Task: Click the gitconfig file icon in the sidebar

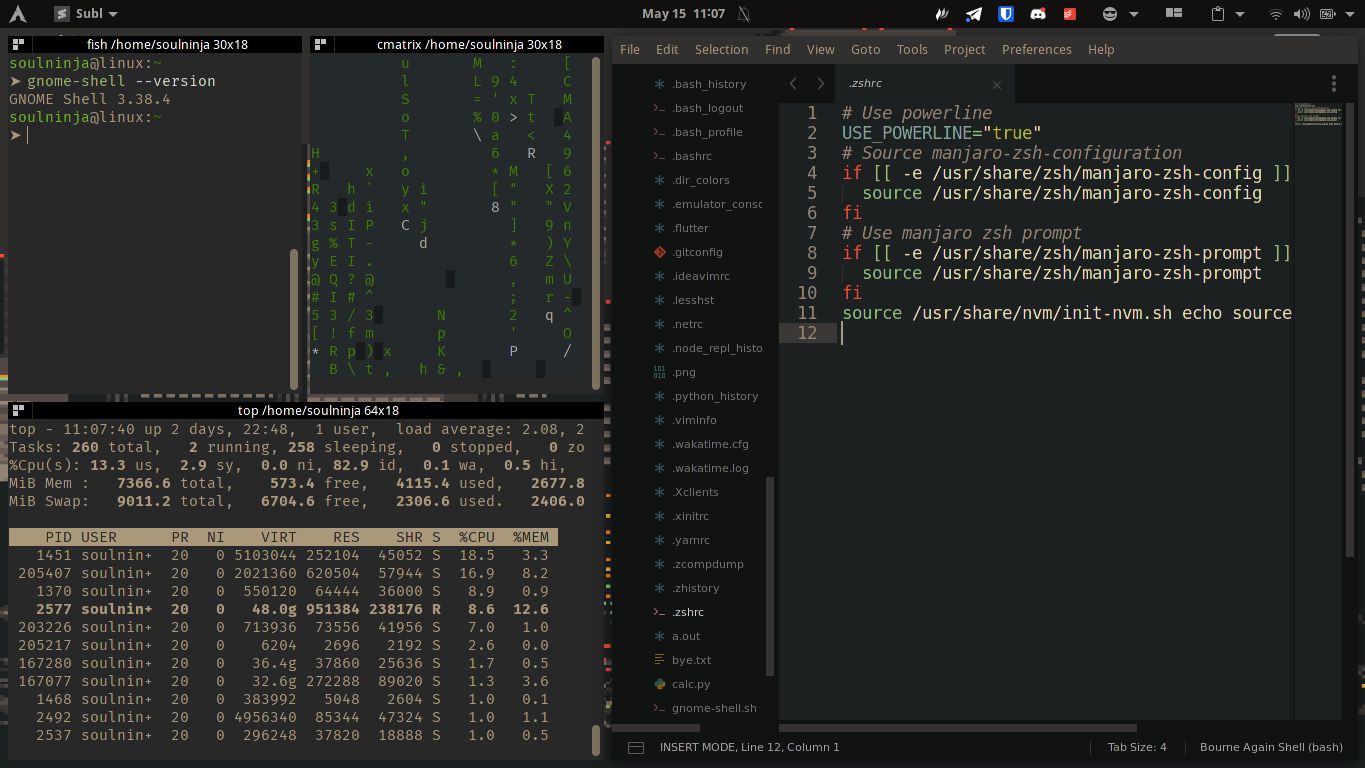Action: (658, 252)
